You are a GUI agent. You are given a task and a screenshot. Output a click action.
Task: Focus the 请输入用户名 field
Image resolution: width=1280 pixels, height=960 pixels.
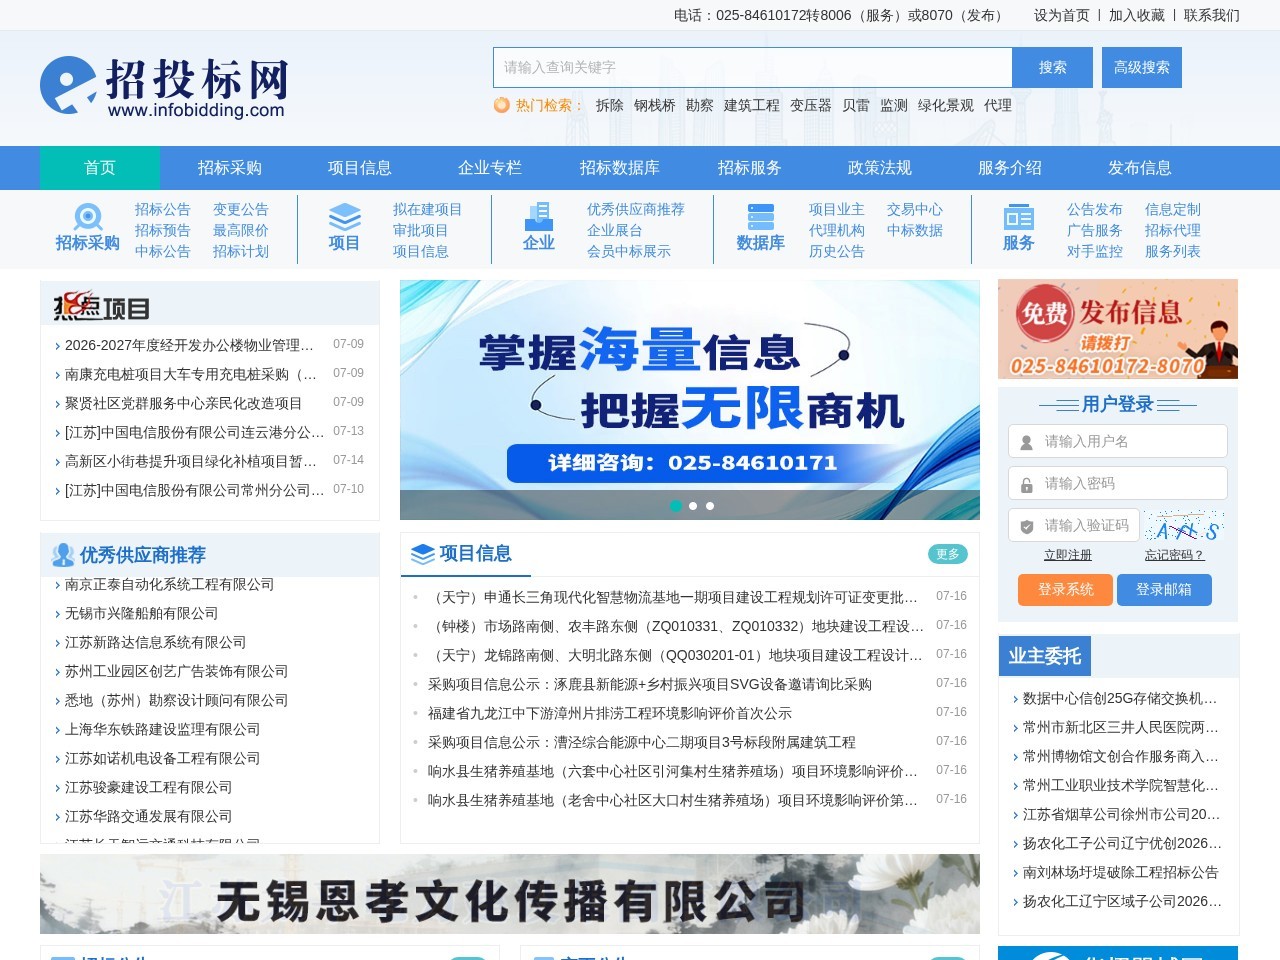[x=1118, y=441]
